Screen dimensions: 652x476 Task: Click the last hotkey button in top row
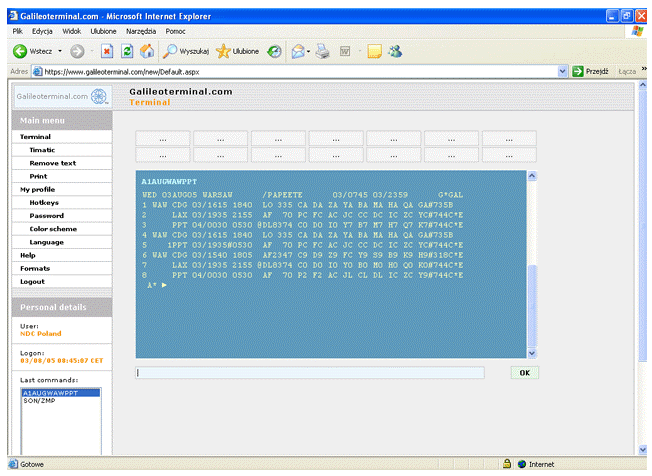(x=509, y=138)
